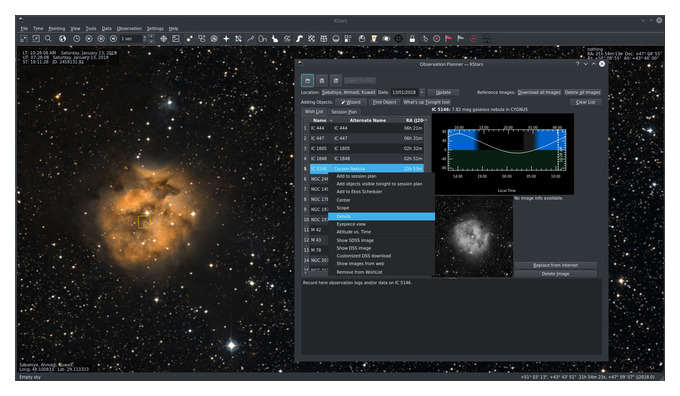Open the geographic location globe icon
This screenshot has height=396, width=680.
point(62,39)
